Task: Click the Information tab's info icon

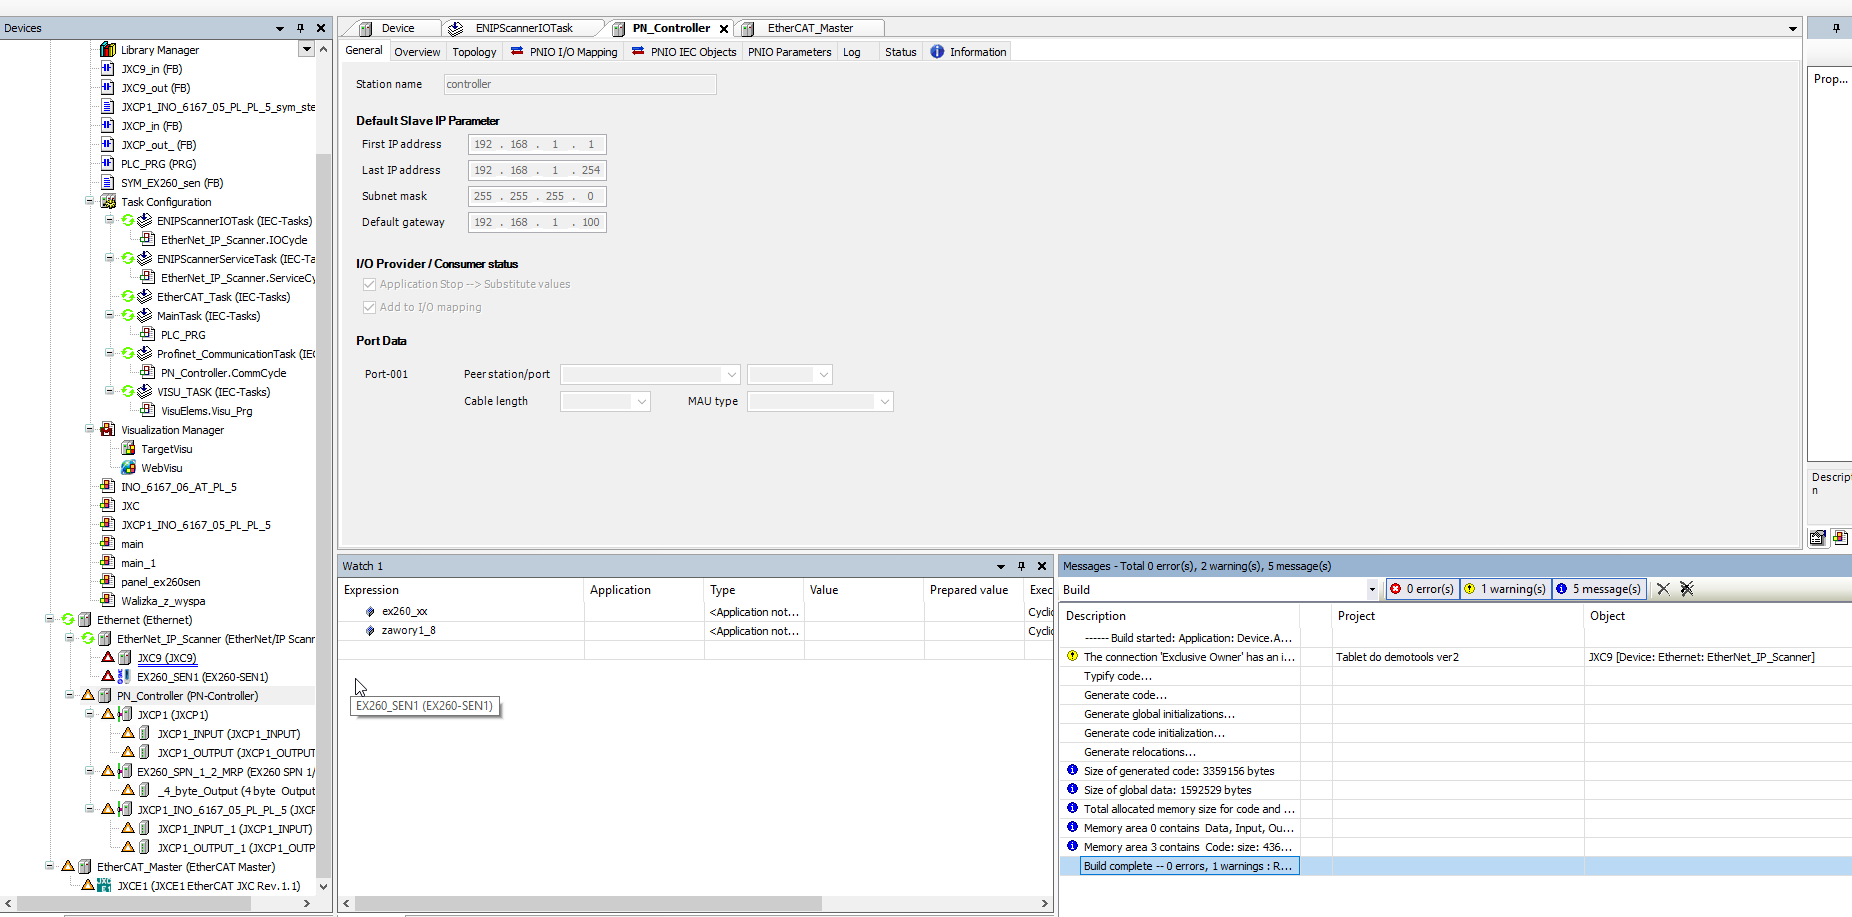Action: pyautogui.click(x=937, y=52)
